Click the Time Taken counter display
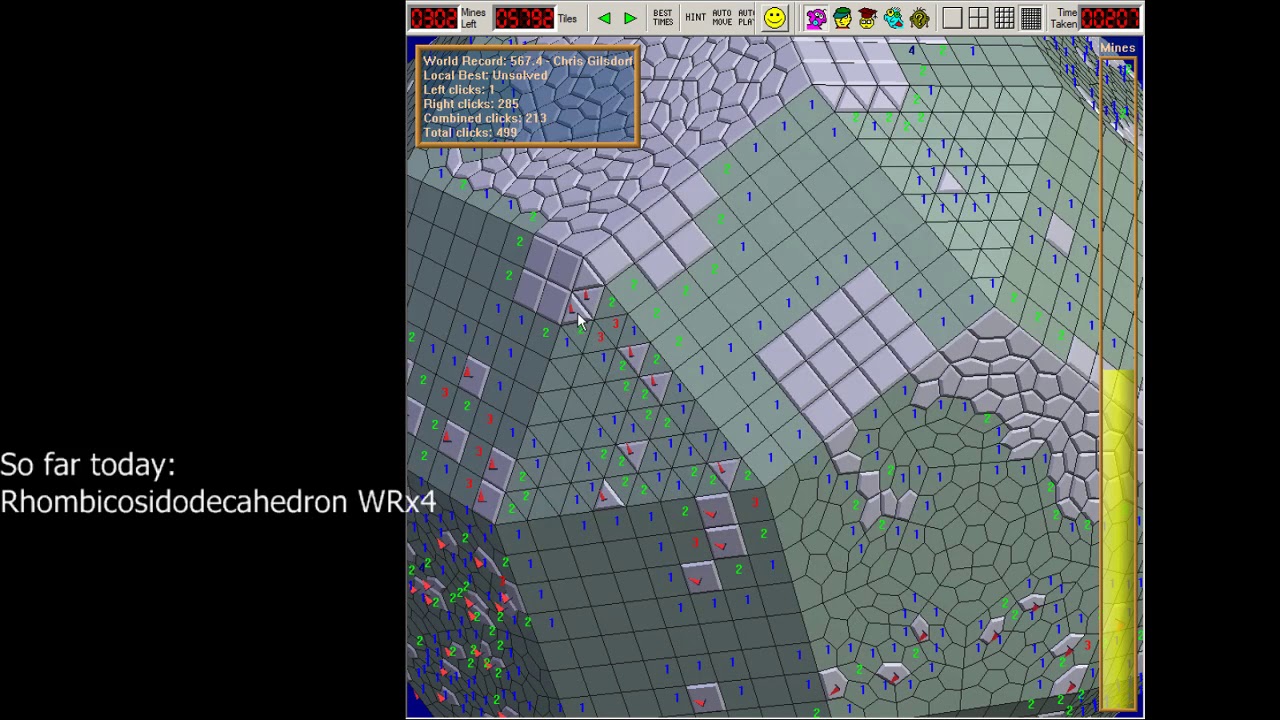Viewport: 1280px width, 720px height. point(1110,18)
